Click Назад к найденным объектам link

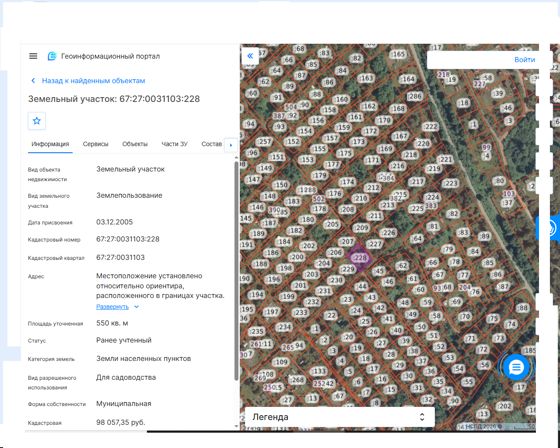(x=94, y=81)
